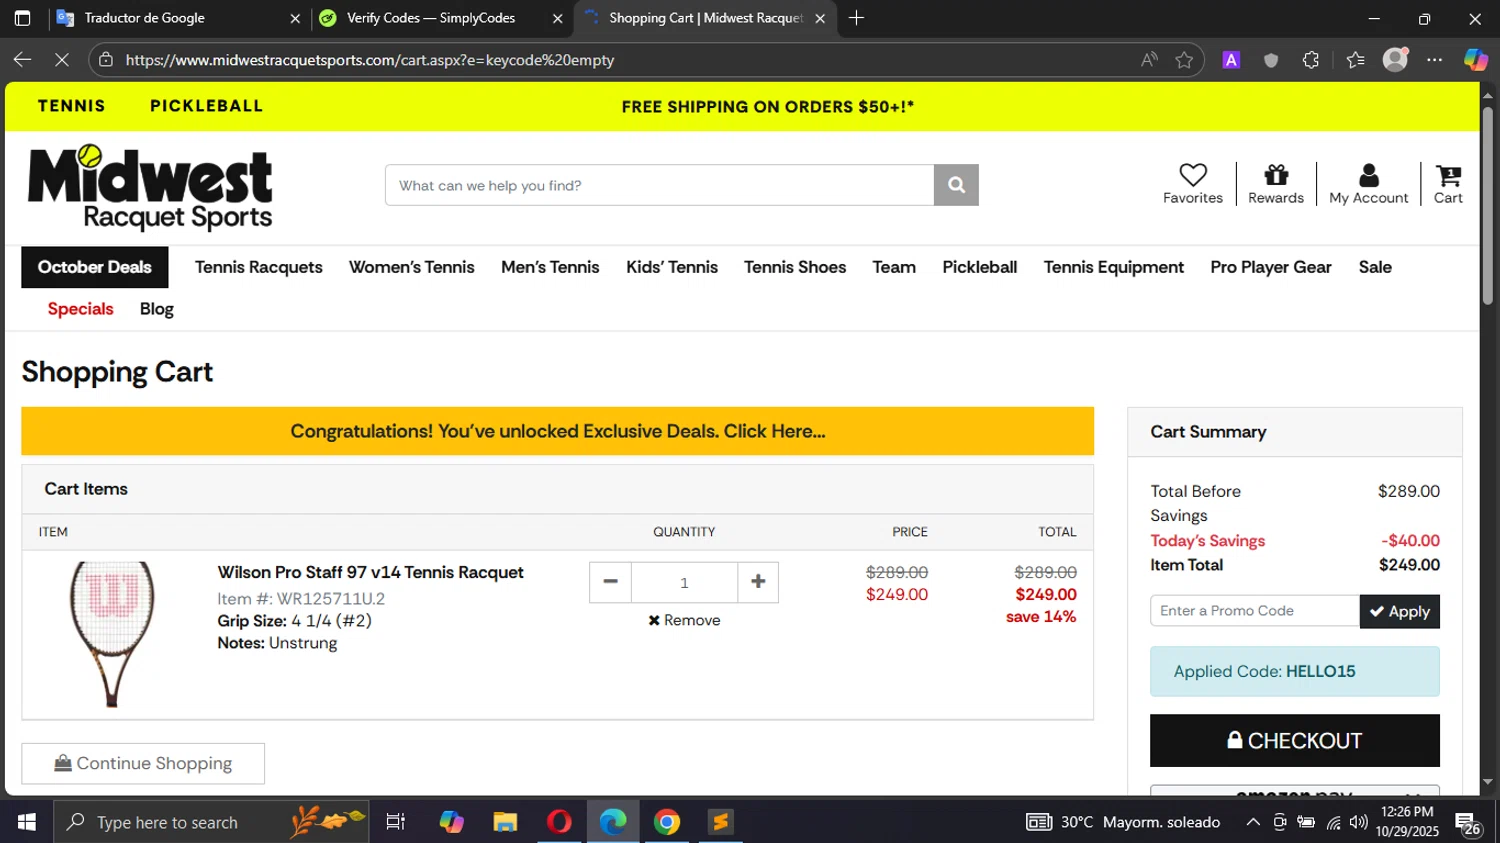Open the Rewards gift icon
This screenshot has width=1500, height=843.
pyautogui.click(x=1275, y=184)
